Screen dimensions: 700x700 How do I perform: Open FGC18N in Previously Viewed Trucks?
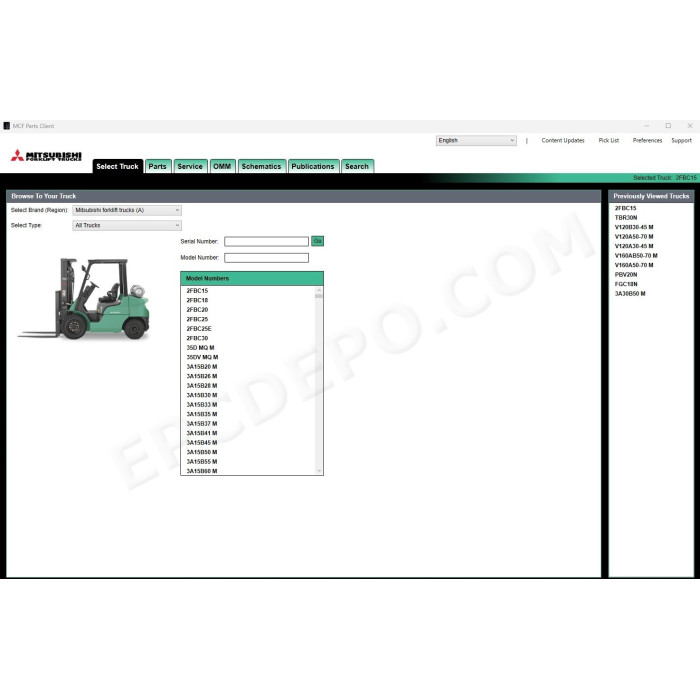tap(626, 284)
